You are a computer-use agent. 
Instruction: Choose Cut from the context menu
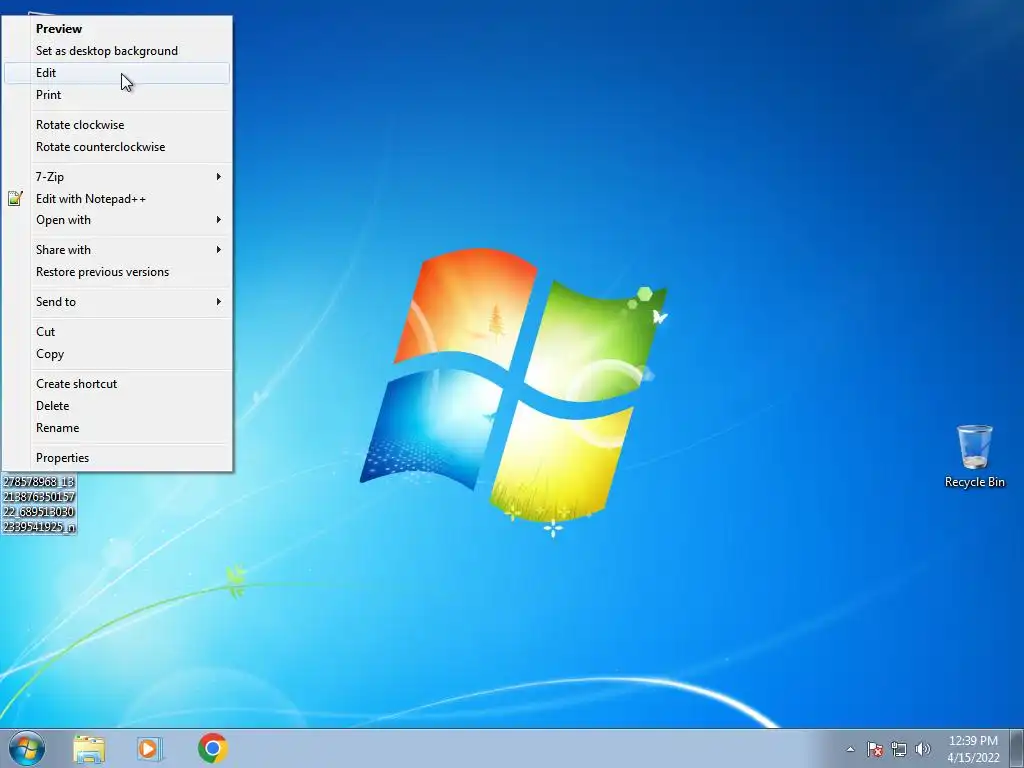pyautogui.click(x=118, y=332)
